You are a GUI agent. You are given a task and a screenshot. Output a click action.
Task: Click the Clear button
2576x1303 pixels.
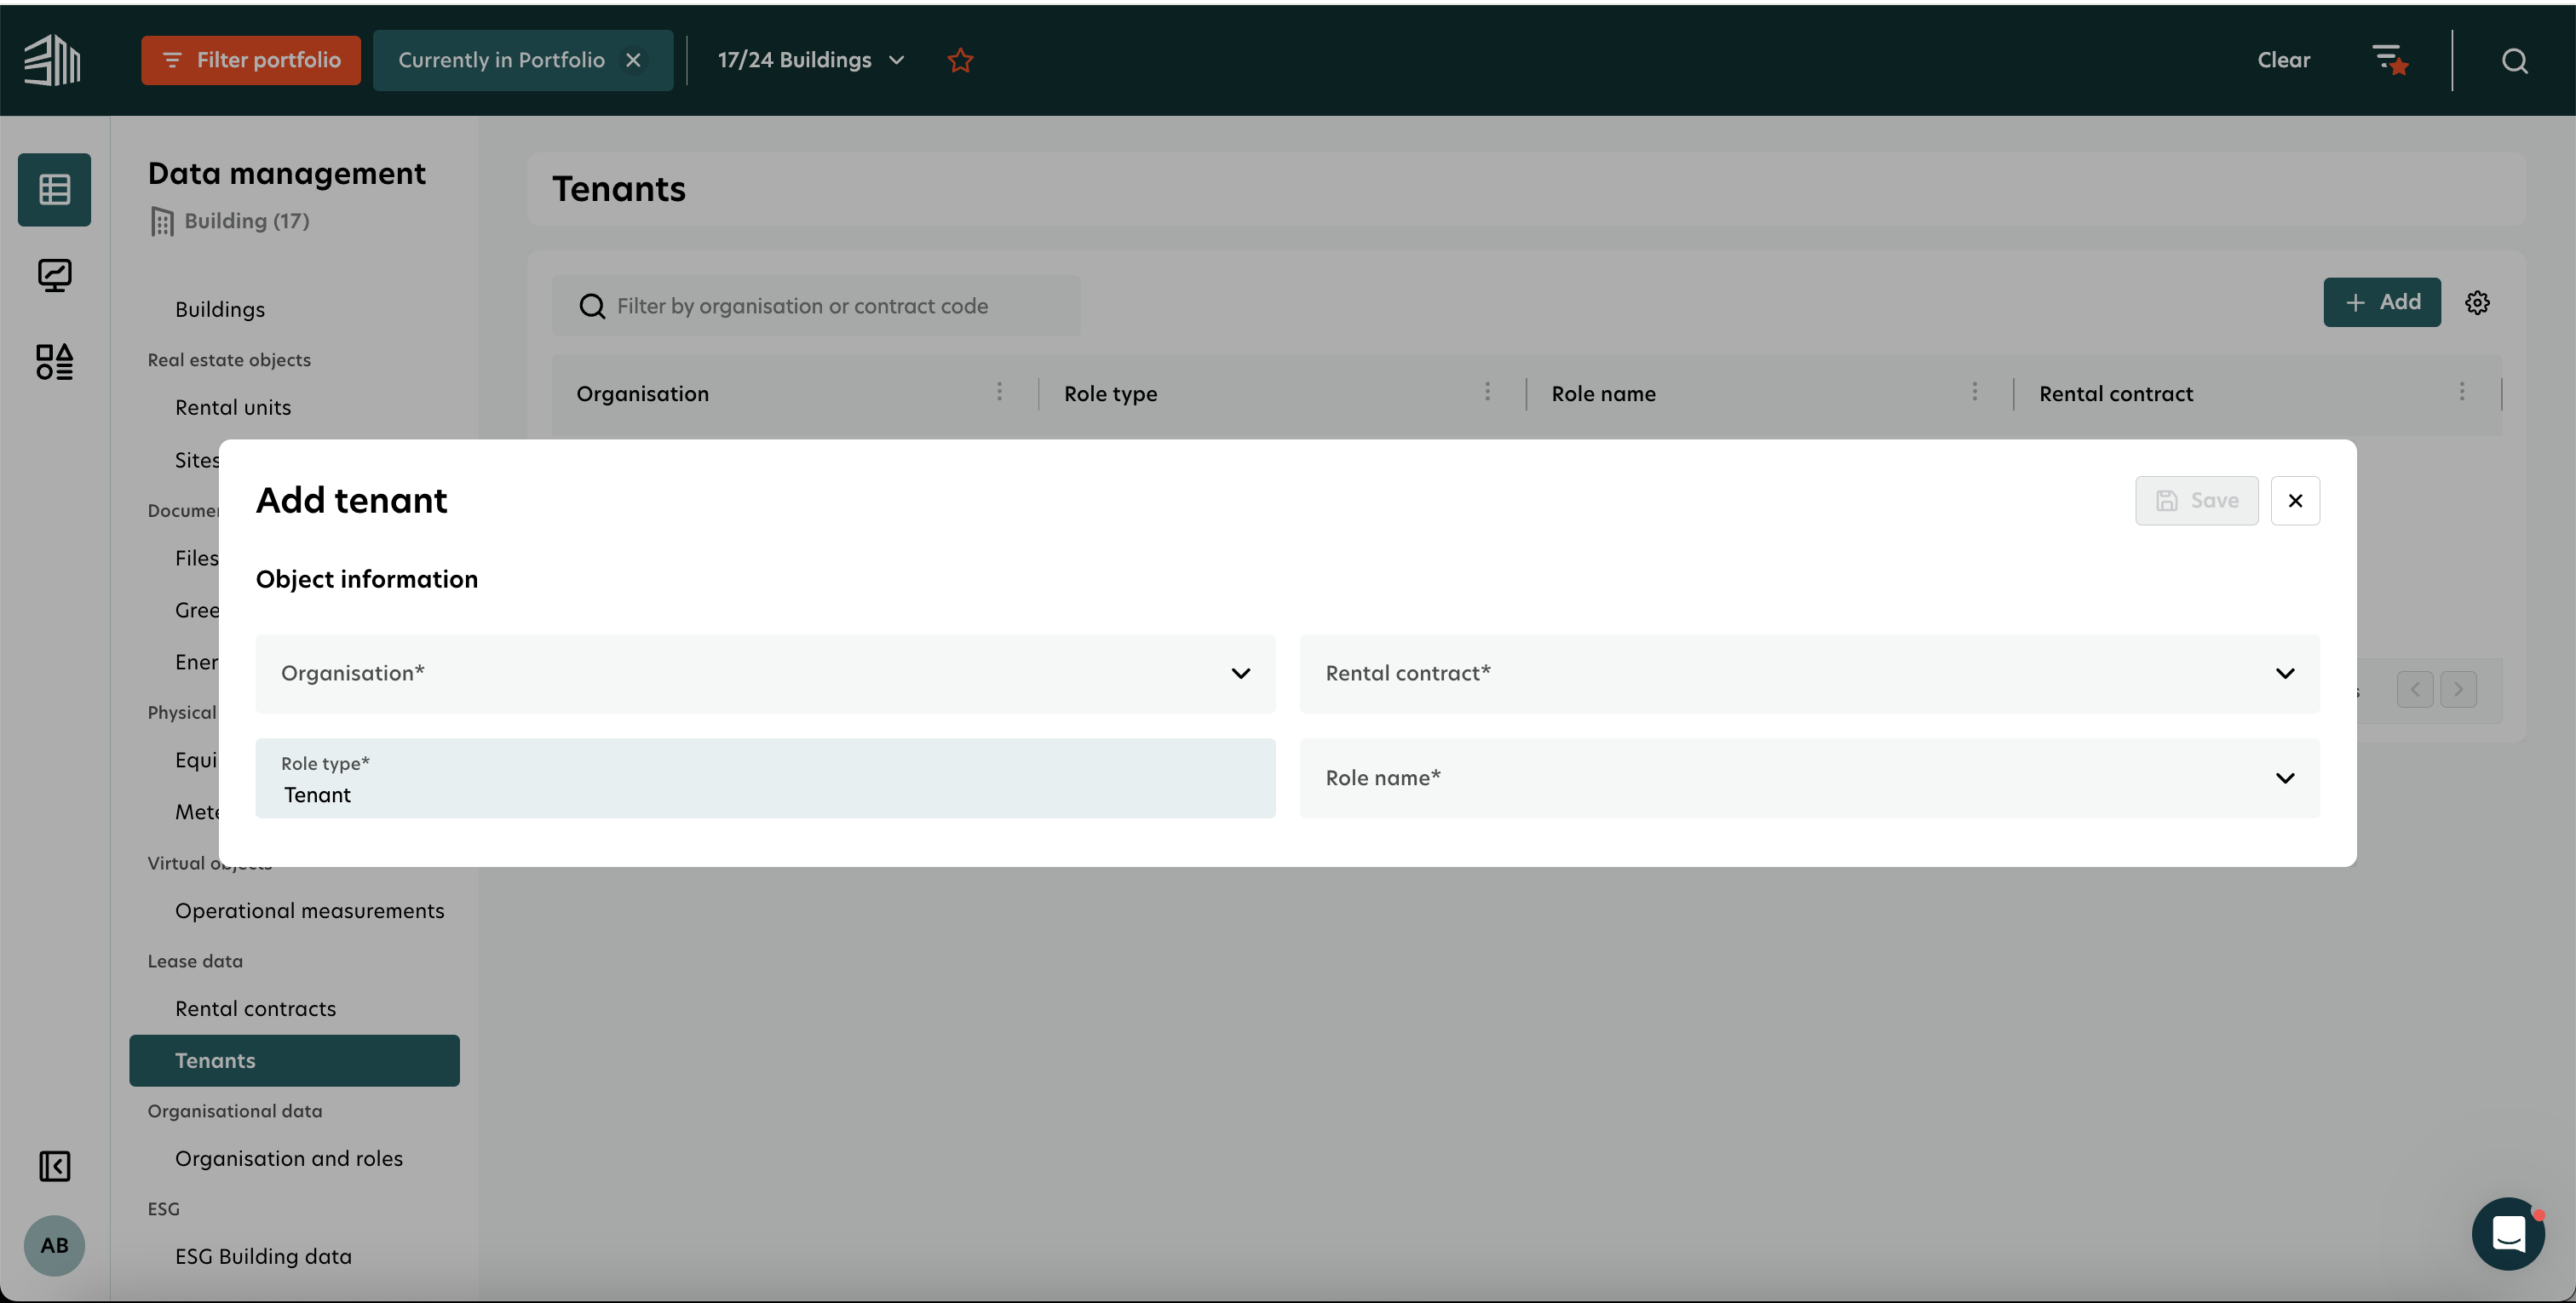coord(2283,60)
